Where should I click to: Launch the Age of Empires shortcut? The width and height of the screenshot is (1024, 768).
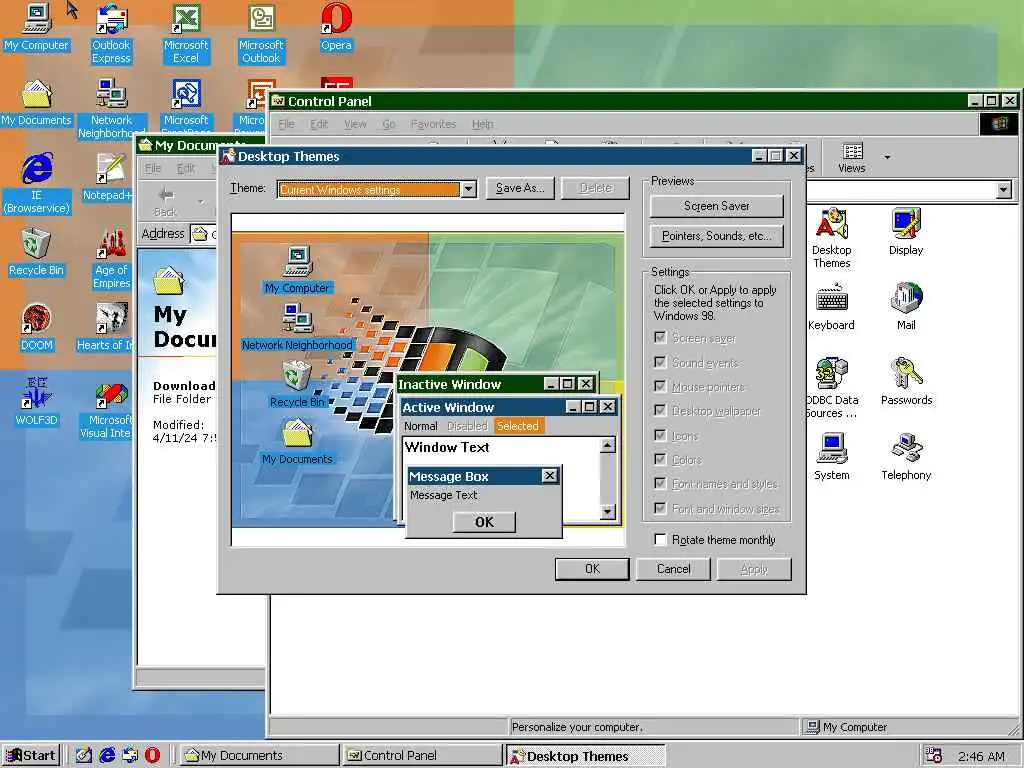112,259
